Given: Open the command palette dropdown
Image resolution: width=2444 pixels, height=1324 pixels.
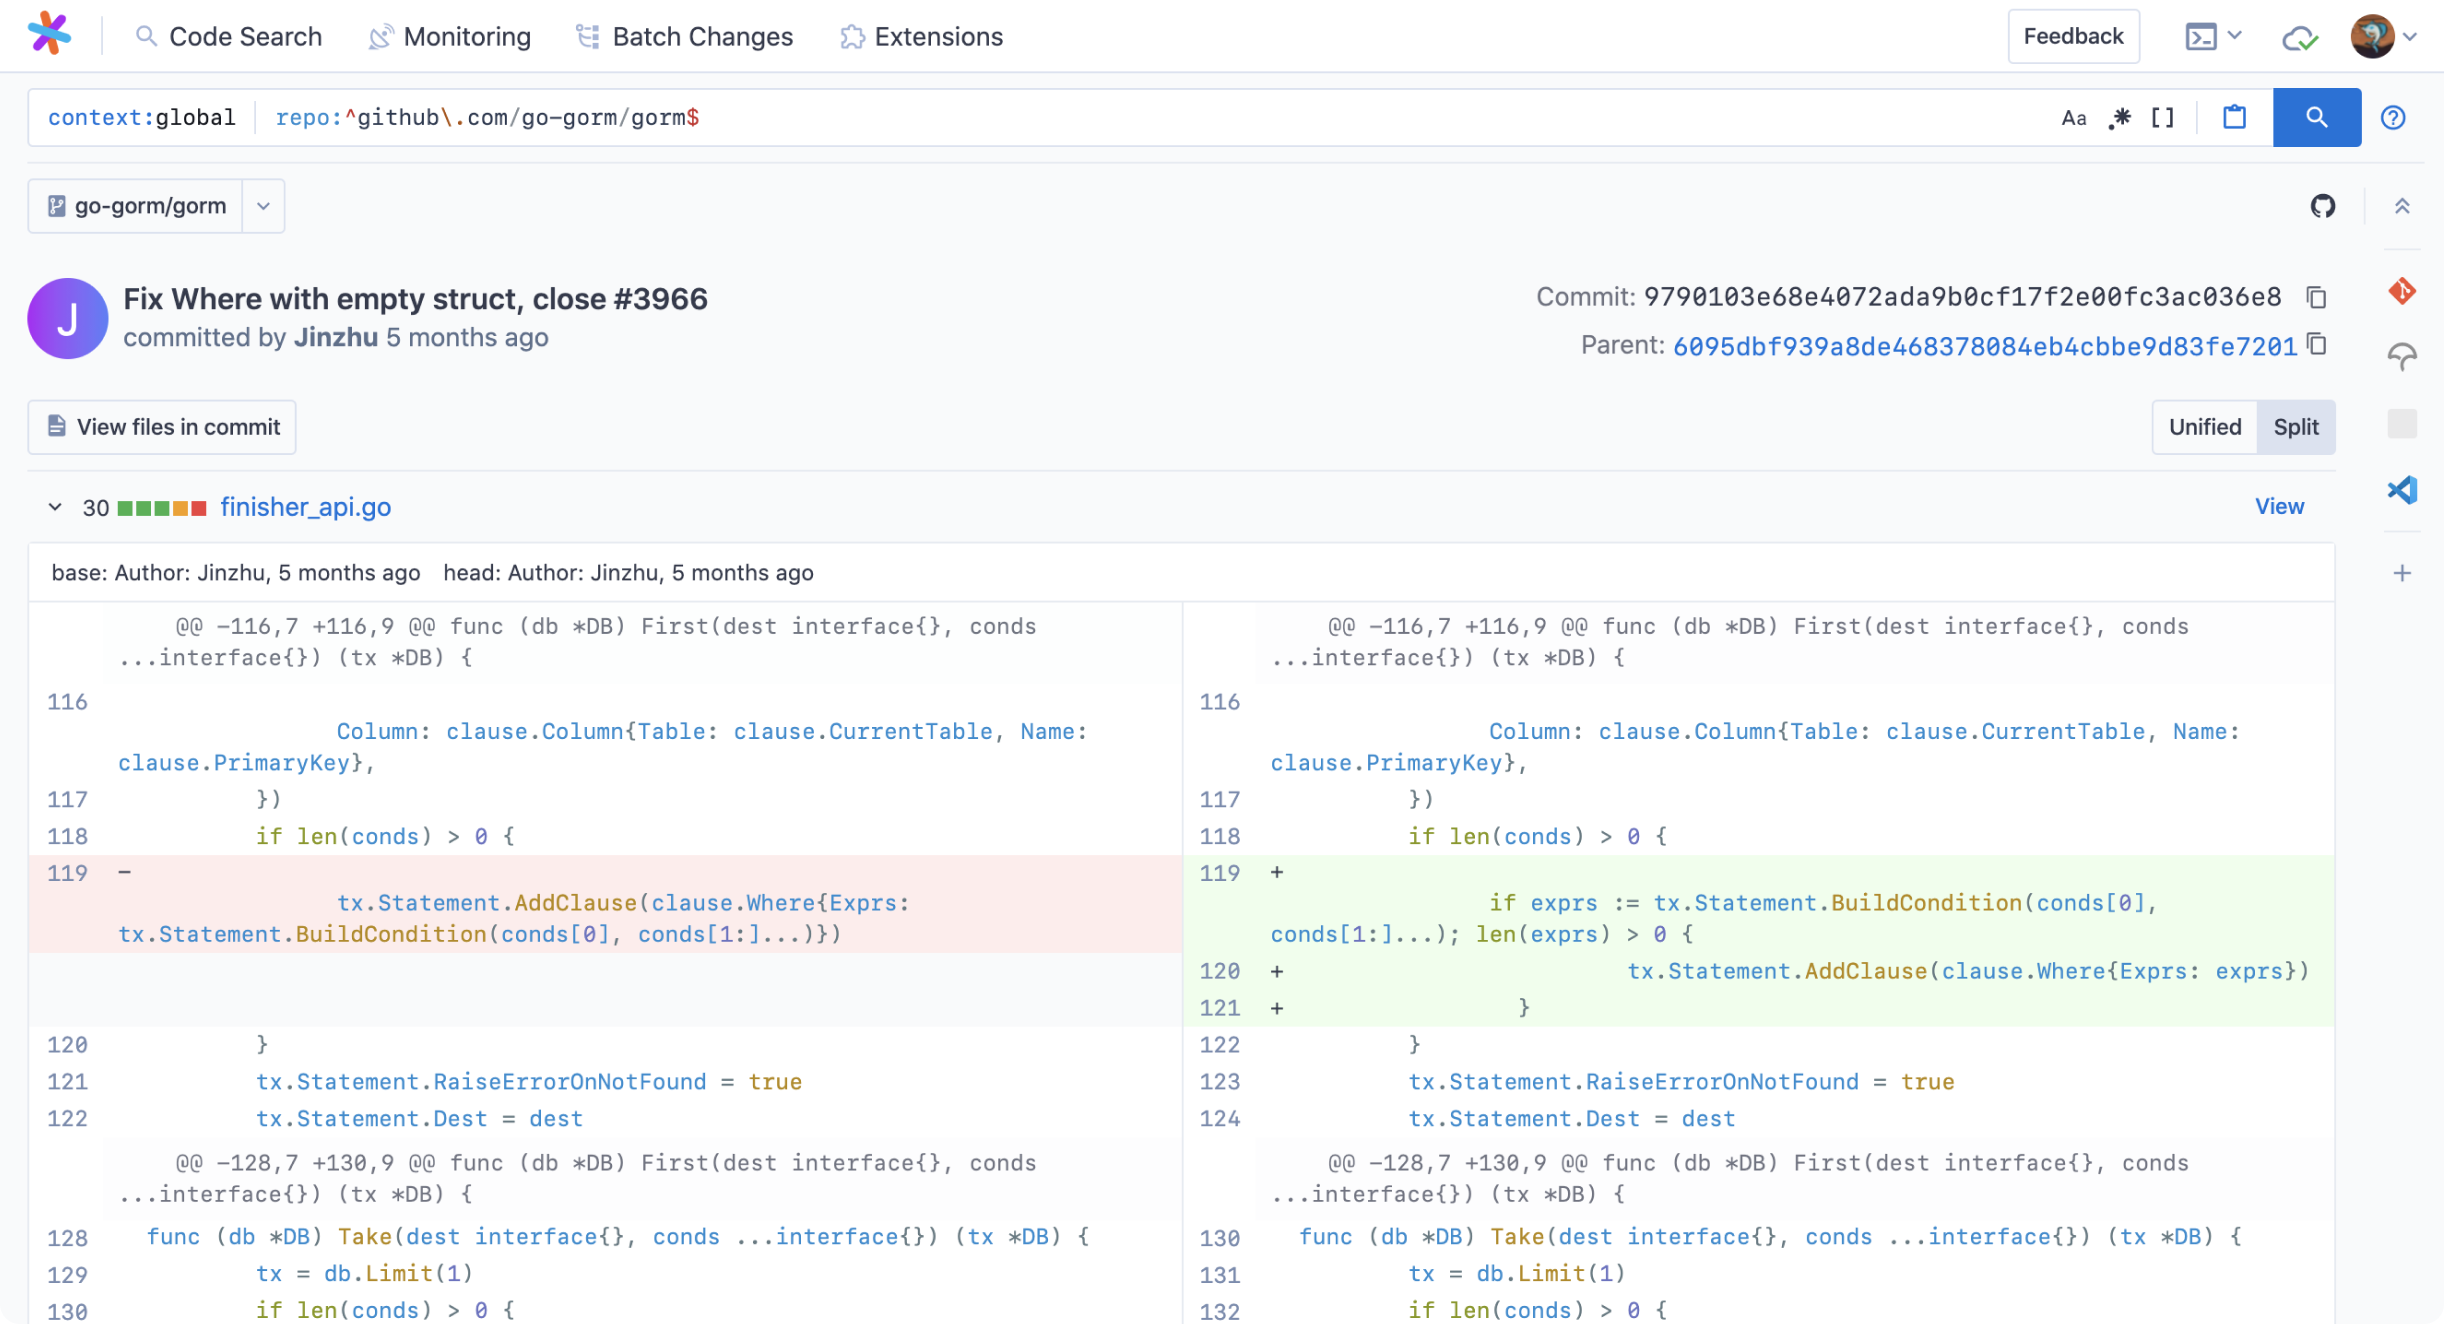Looking at the screenshot, I should pyautogui.click(x=2213, y=37).
